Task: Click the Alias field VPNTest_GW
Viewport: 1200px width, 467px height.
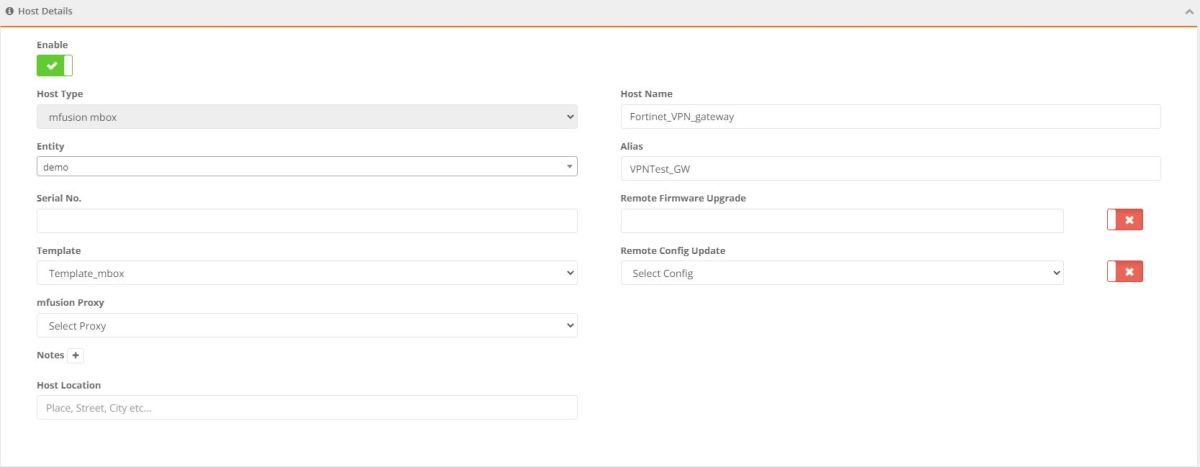Action: [890, 169]
